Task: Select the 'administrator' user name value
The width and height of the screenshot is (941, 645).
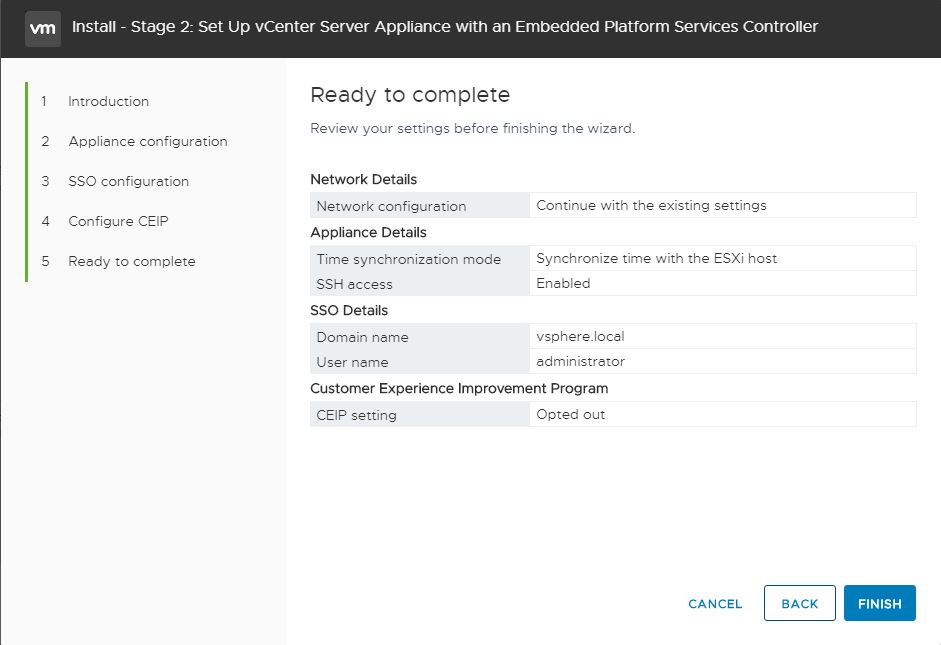Action: (580, 362)
